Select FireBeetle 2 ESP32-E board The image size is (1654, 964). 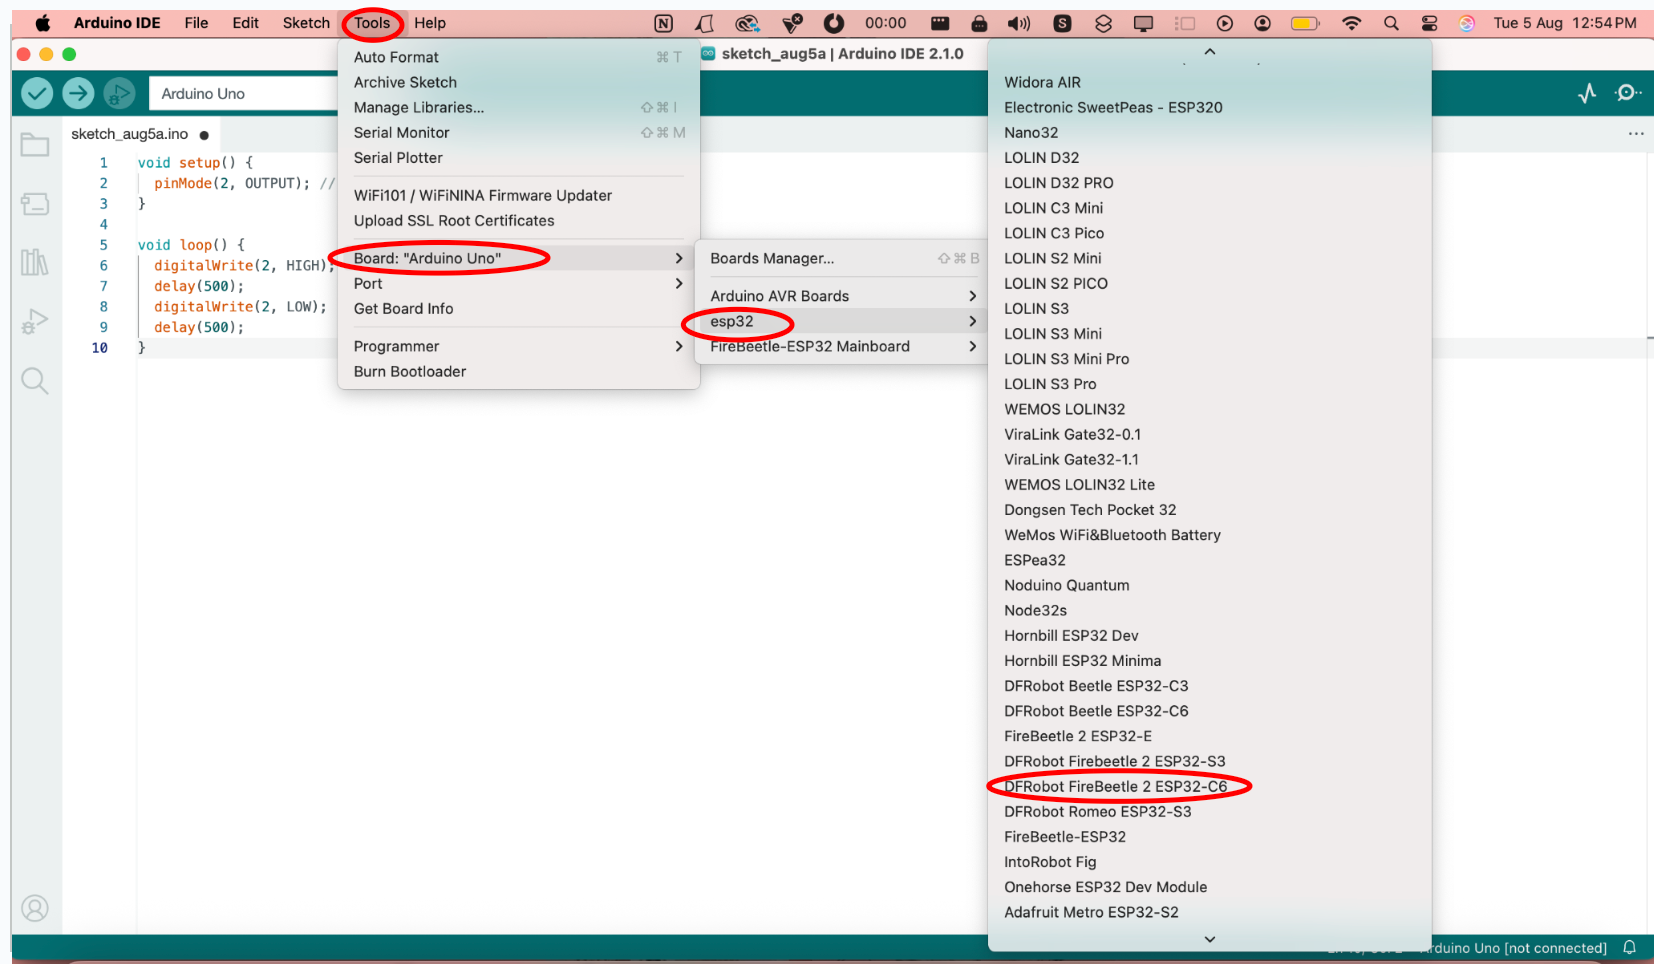[x=1210, y=736]
